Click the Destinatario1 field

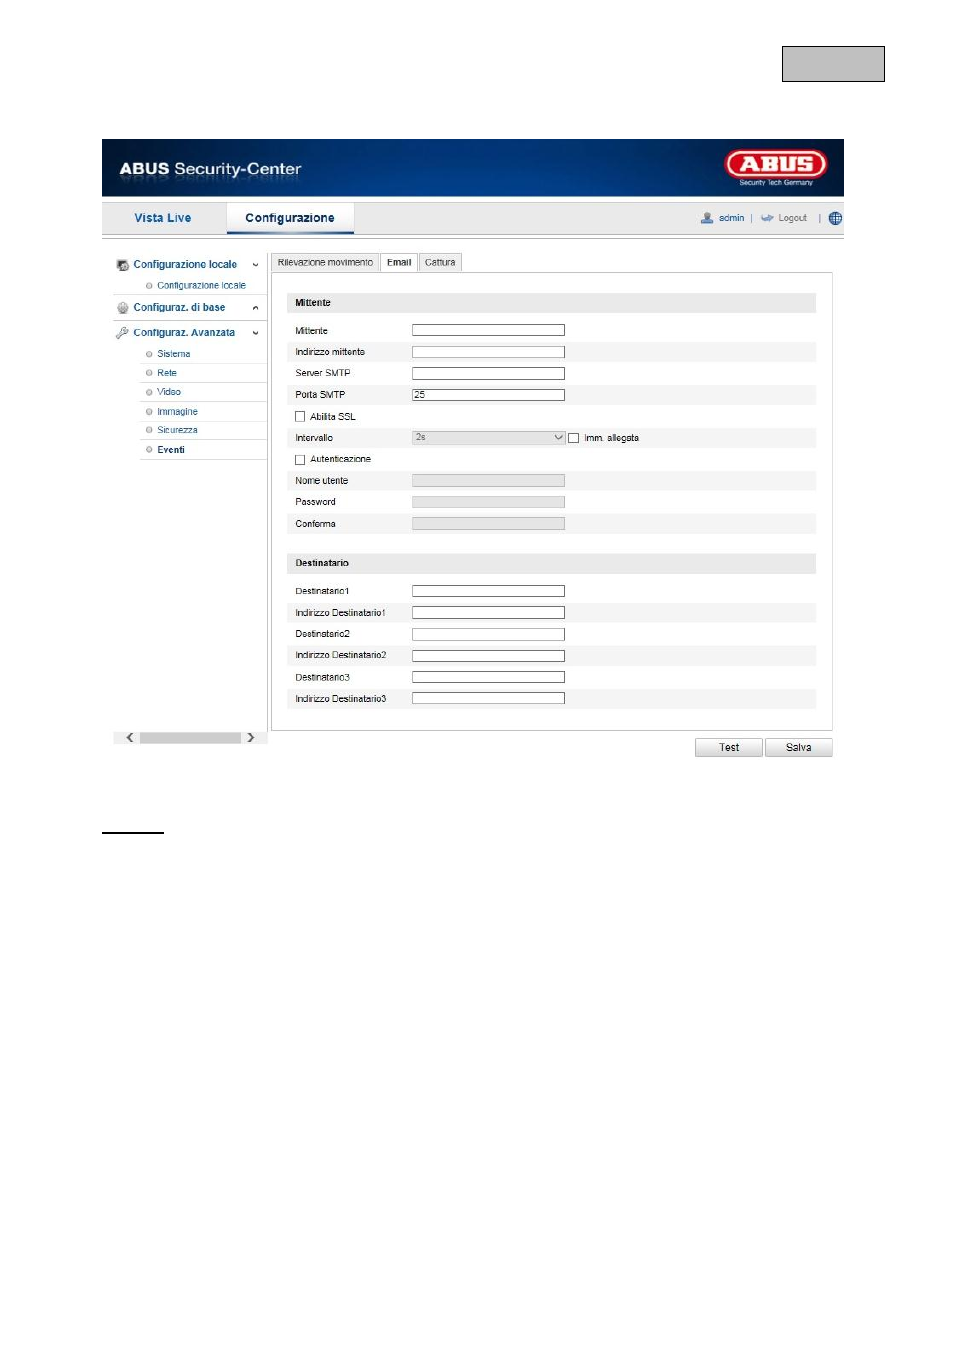click(488, 591)
